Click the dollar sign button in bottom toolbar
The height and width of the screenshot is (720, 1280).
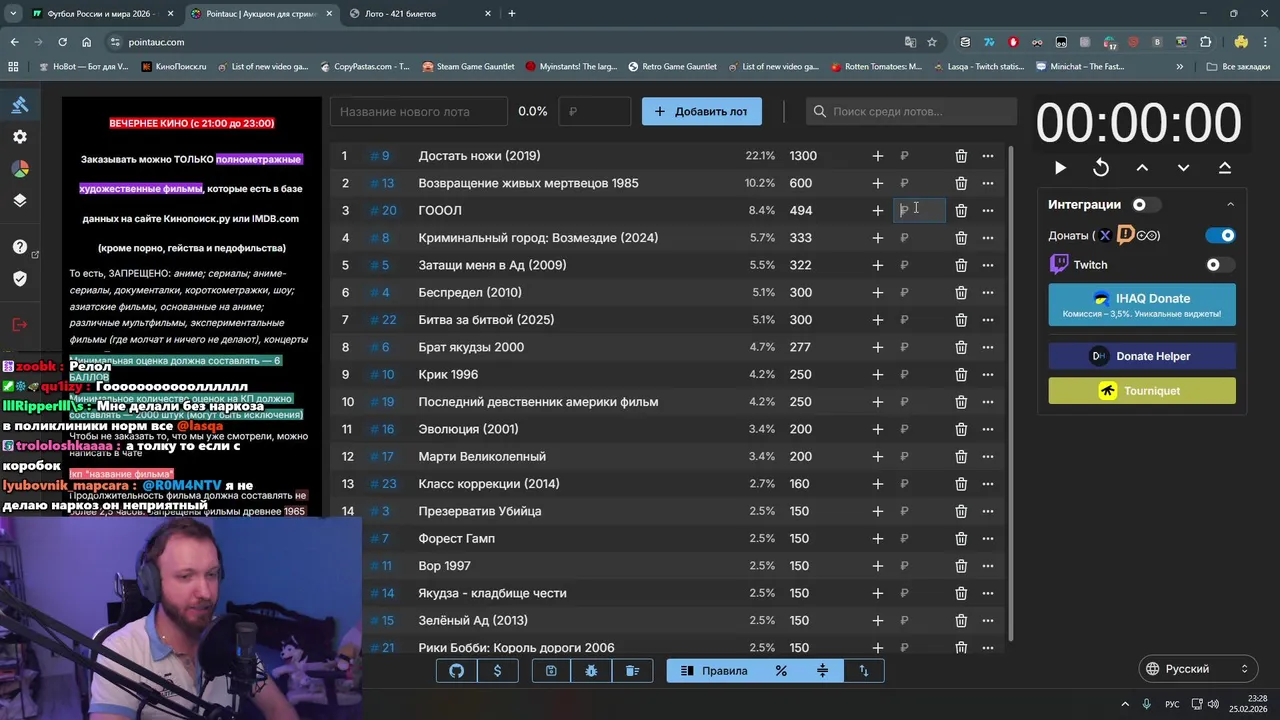pos(497,671)
